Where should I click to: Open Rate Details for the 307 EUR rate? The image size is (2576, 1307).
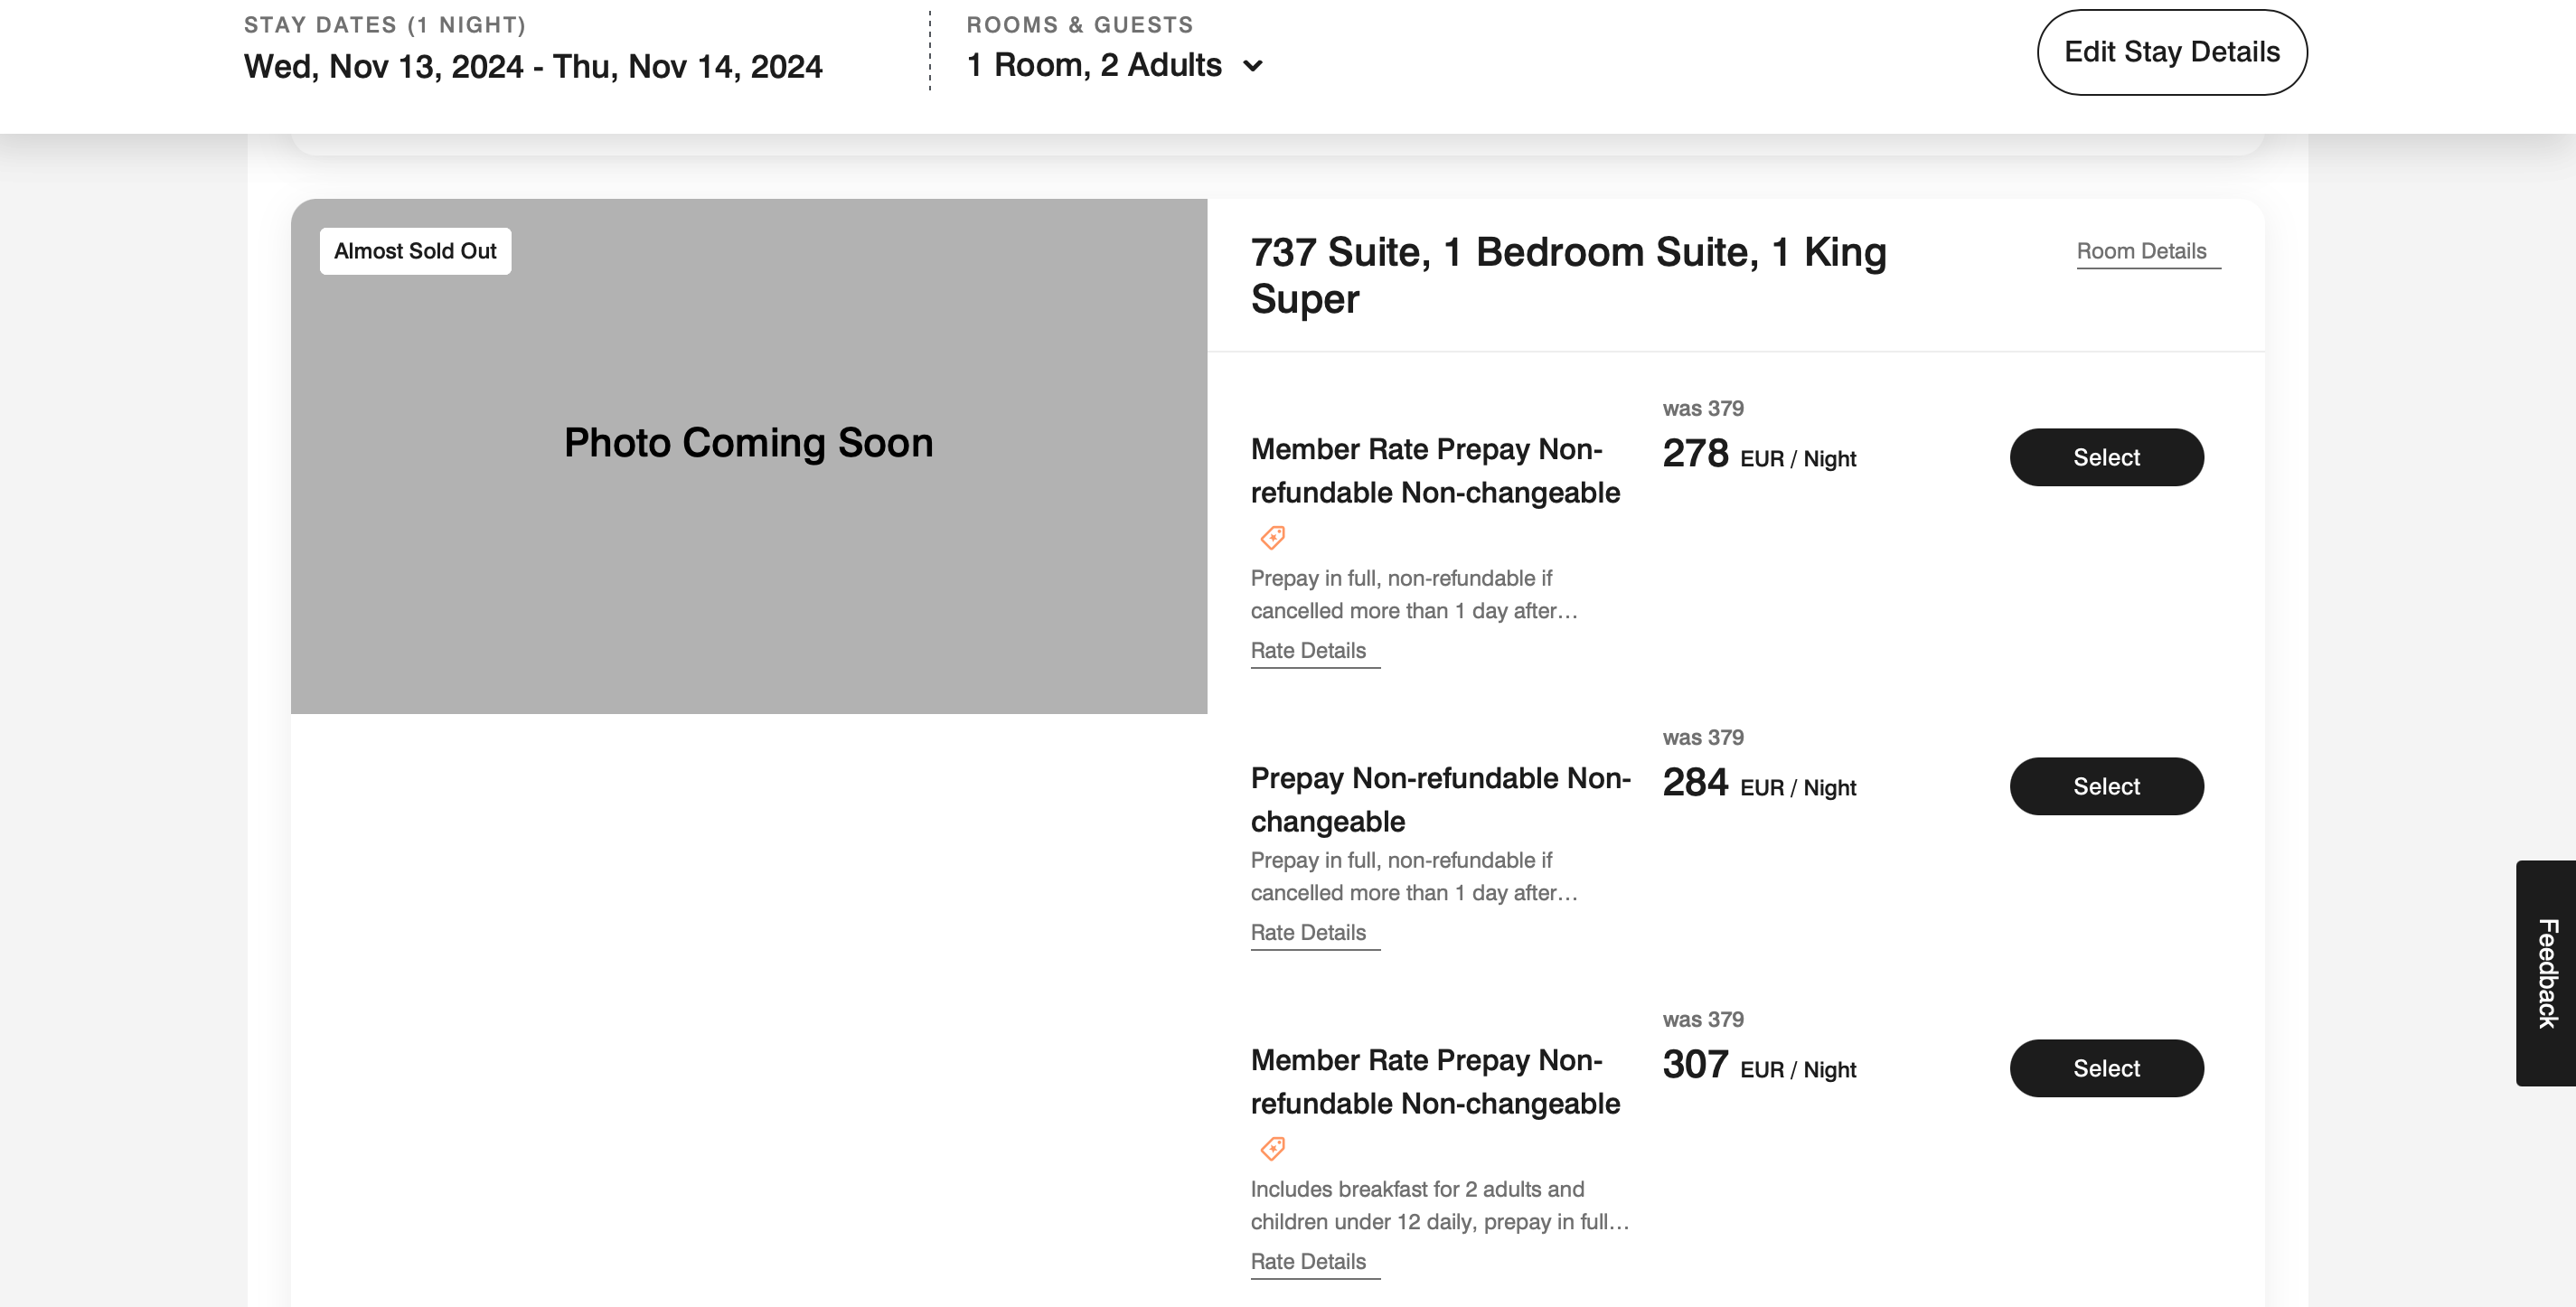click(1307, 1261)
